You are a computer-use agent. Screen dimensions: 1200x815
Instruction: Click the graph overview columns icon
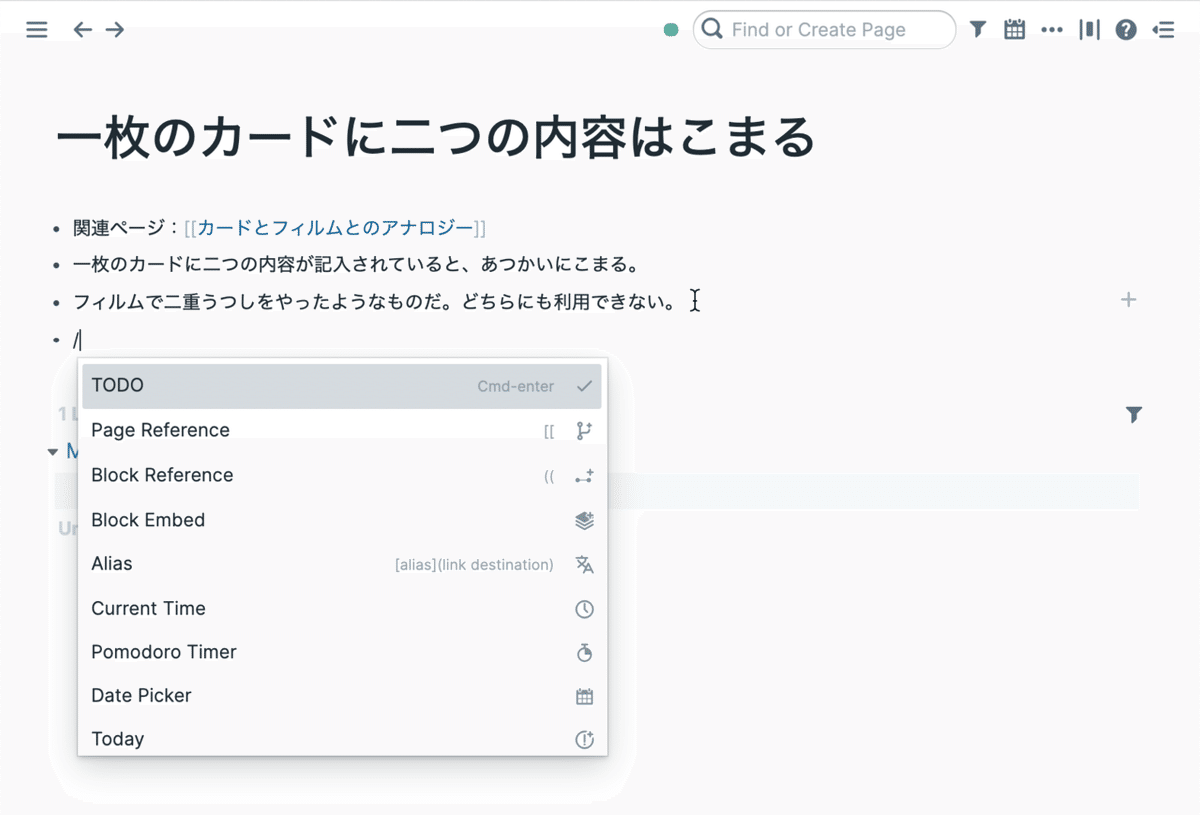click(x=1089, y=30)
